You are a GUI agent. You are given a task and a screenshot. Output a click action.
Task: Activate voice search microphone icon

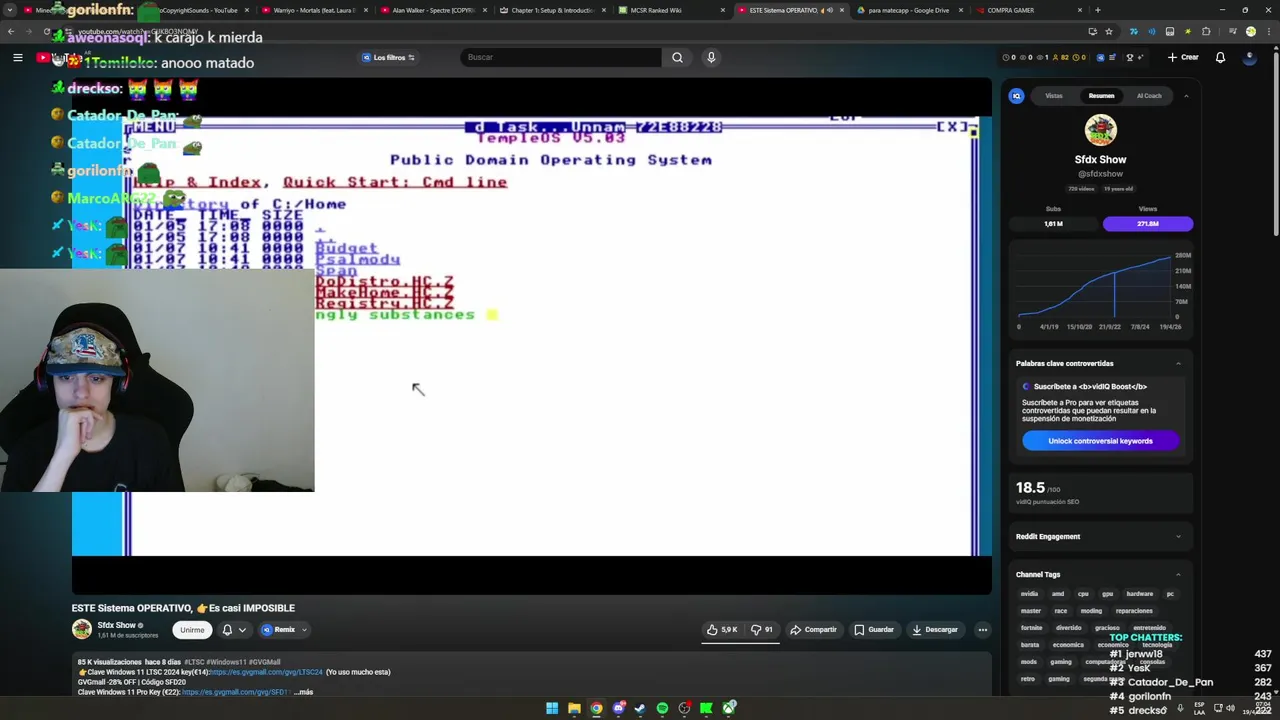(x=711, y=57)
